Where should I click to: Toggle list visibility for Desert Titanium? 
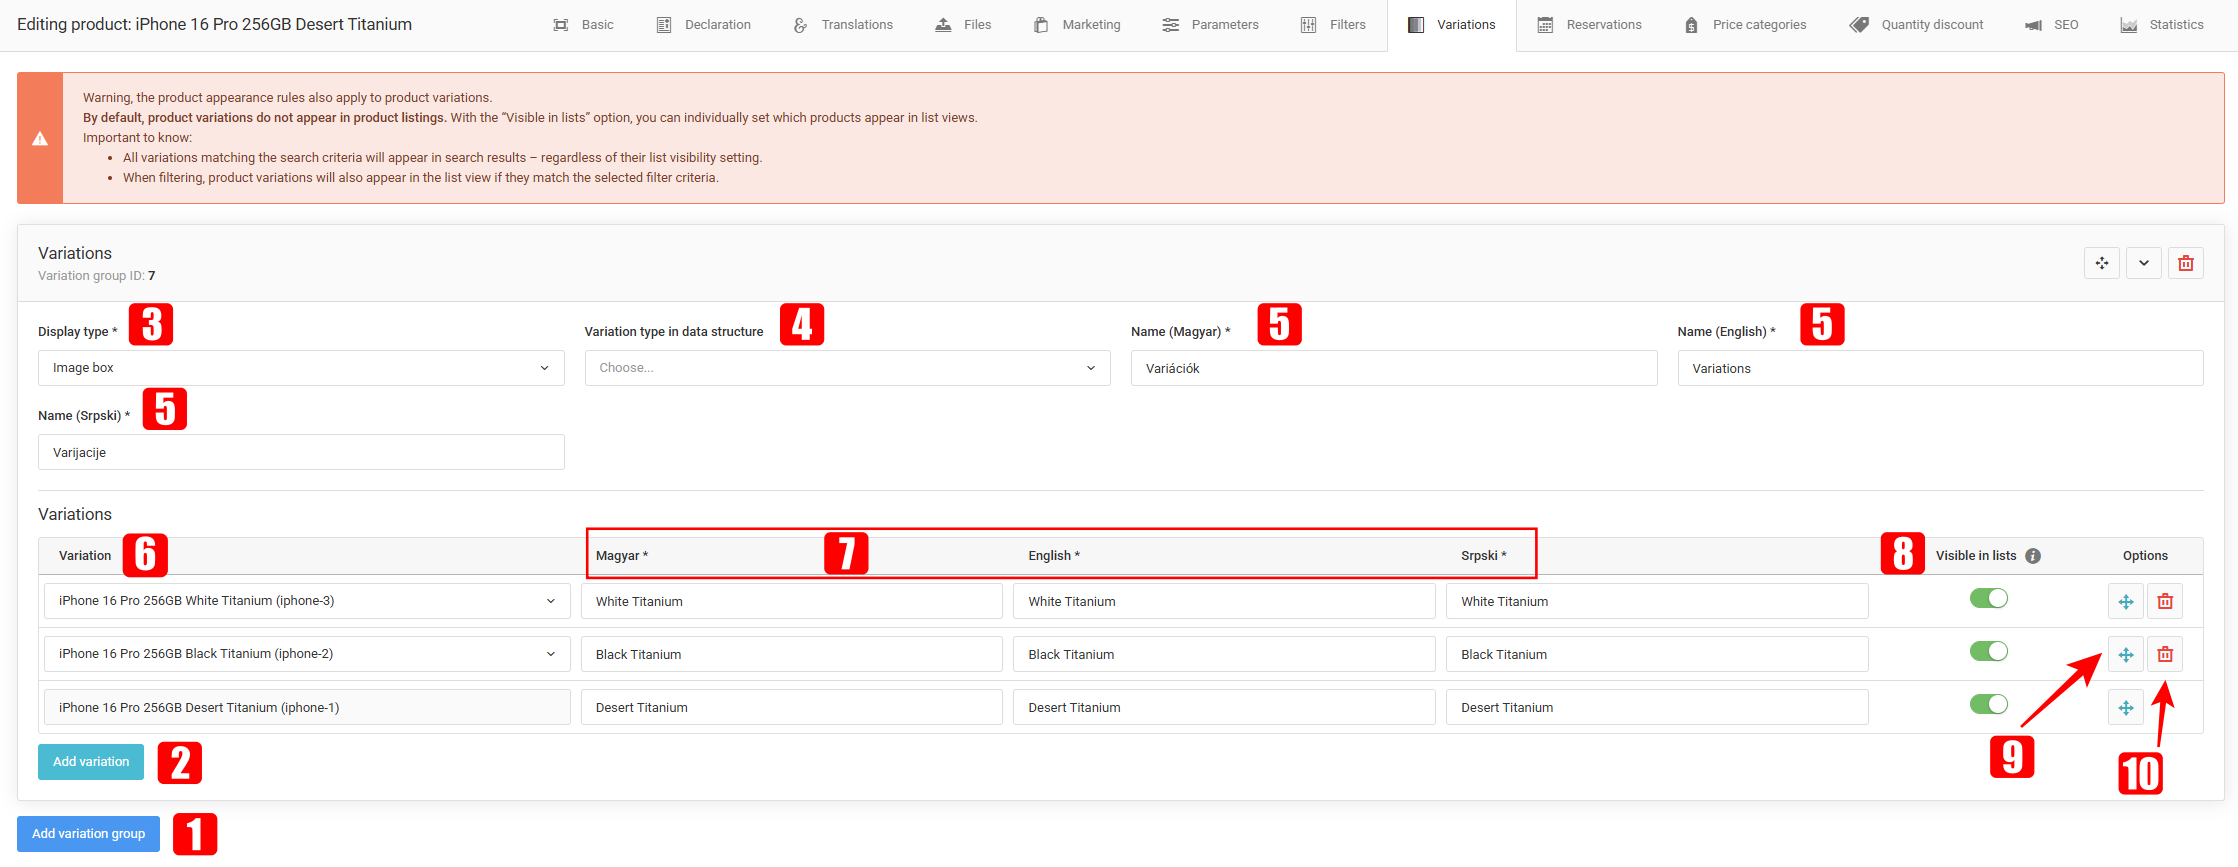click(1989, 704)
